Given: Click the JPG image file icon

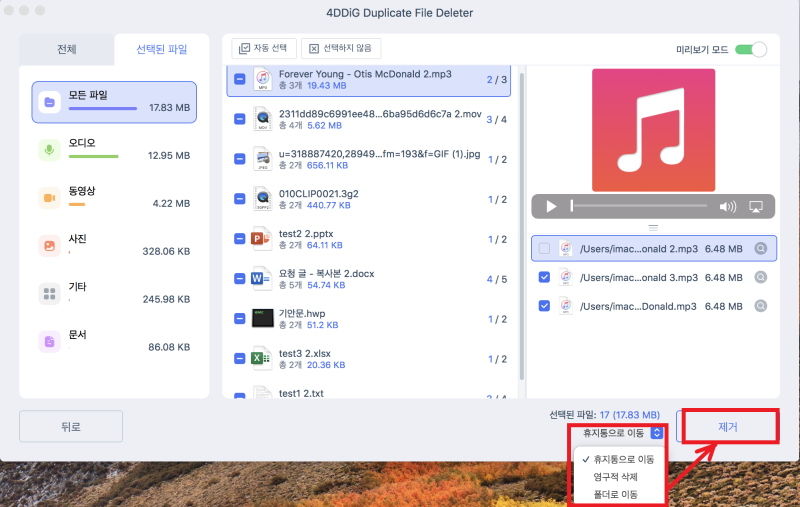Looking at the screenshot, I should click(x=263, y=159).
